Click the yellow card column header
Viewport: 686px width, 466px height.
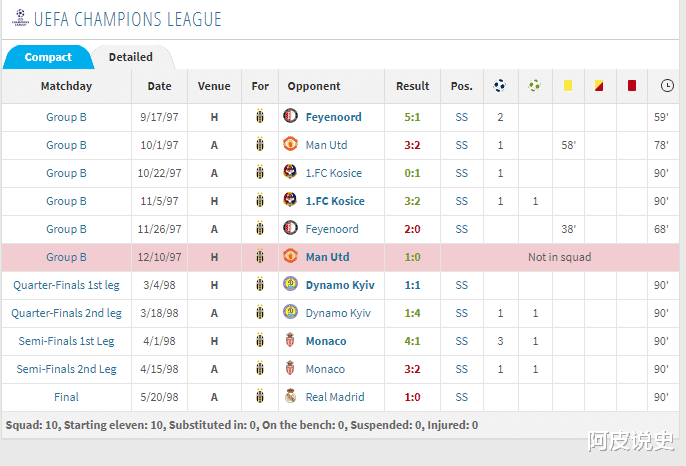click(567, 86)
